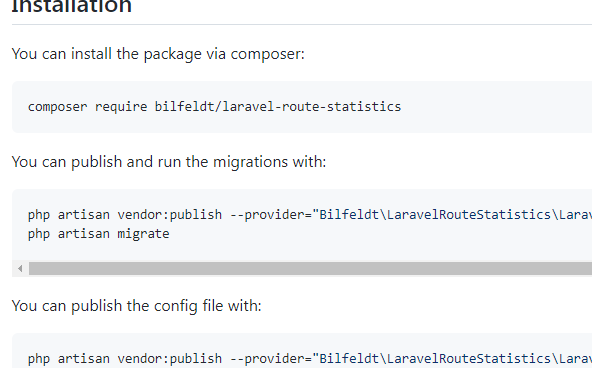
Task: Click the word 'composer' in the code block
Action: tap(57, 107)
